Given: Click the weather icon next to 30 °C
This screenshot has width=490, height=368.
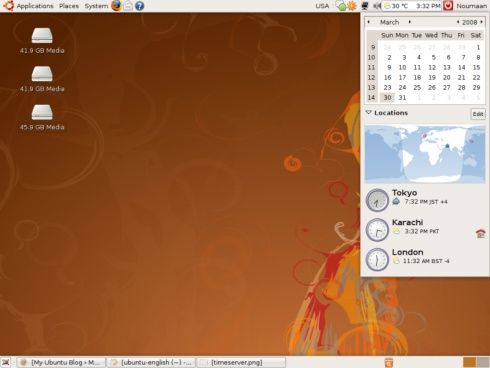Looking at the screenshot, I should (387, 6).
